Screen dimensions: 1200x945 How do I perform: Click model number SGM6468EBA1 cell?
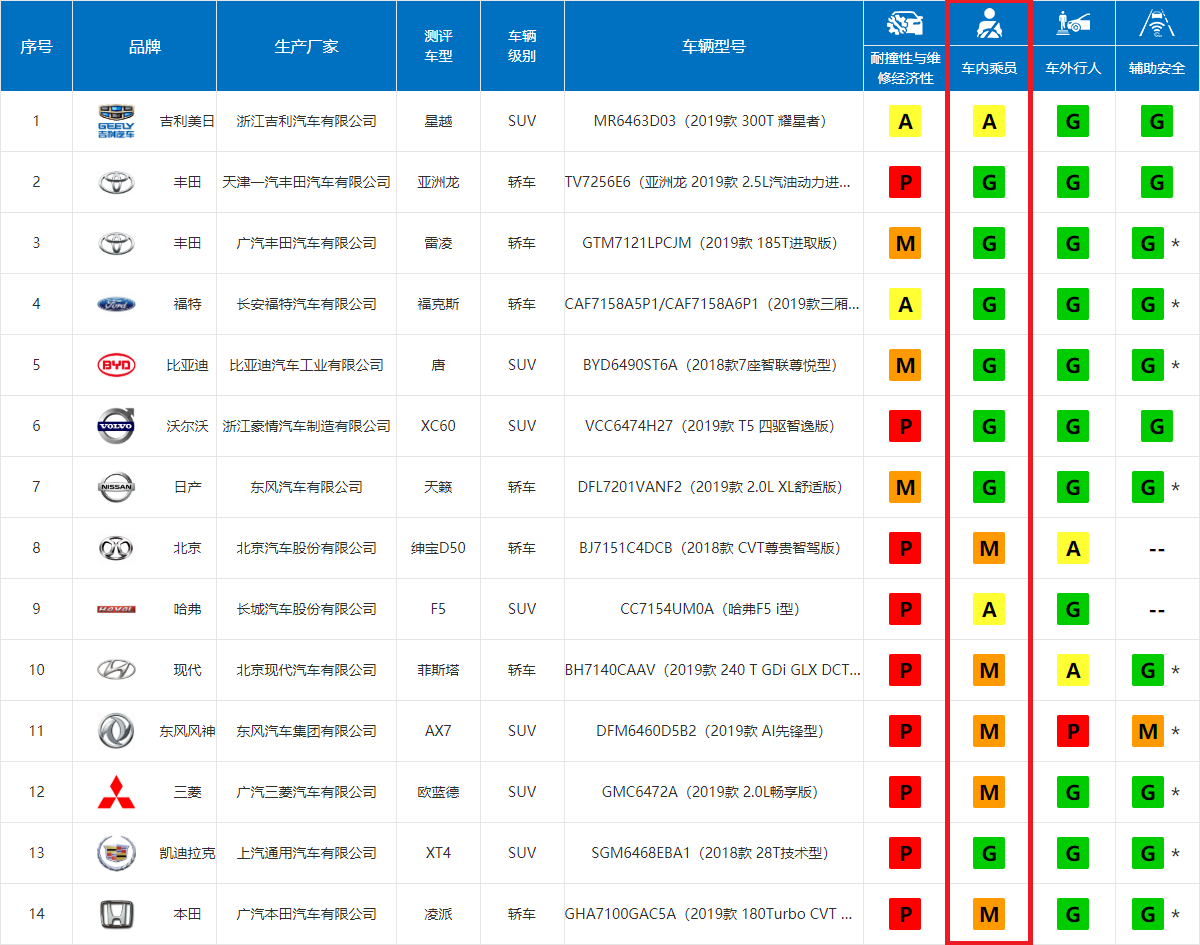pos(714,853)
